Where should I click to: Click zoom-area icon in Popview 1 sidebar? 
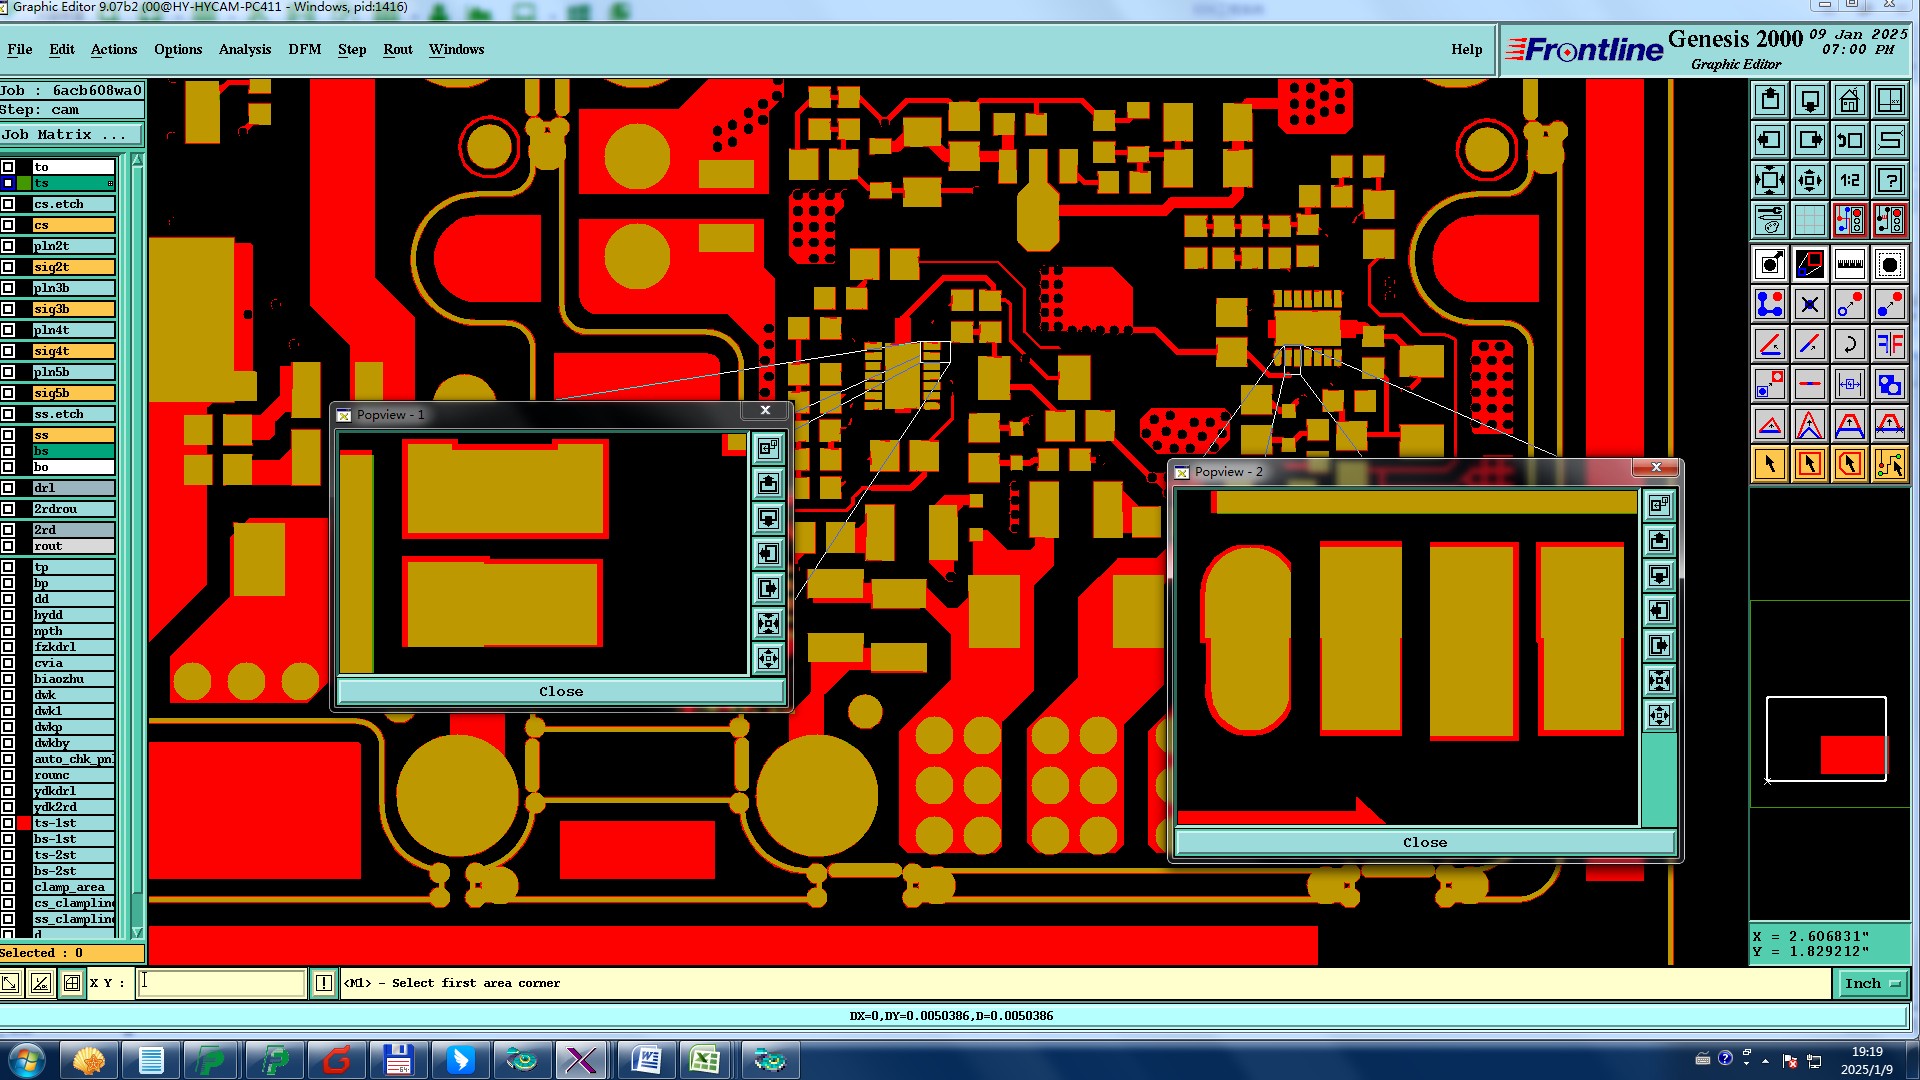point(768,448)
